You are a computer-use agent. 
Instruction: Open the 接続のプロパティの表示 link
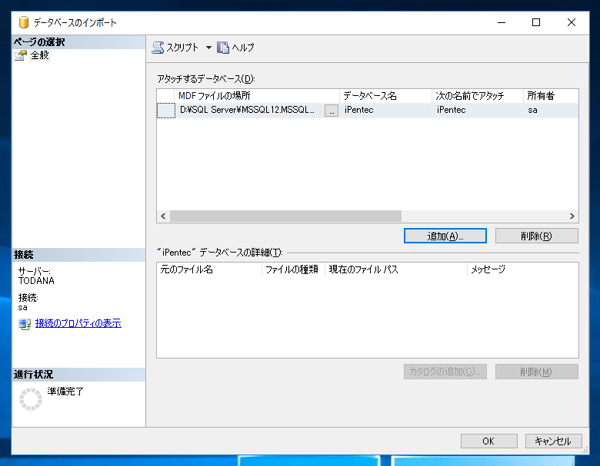click(x=78, y=323)
